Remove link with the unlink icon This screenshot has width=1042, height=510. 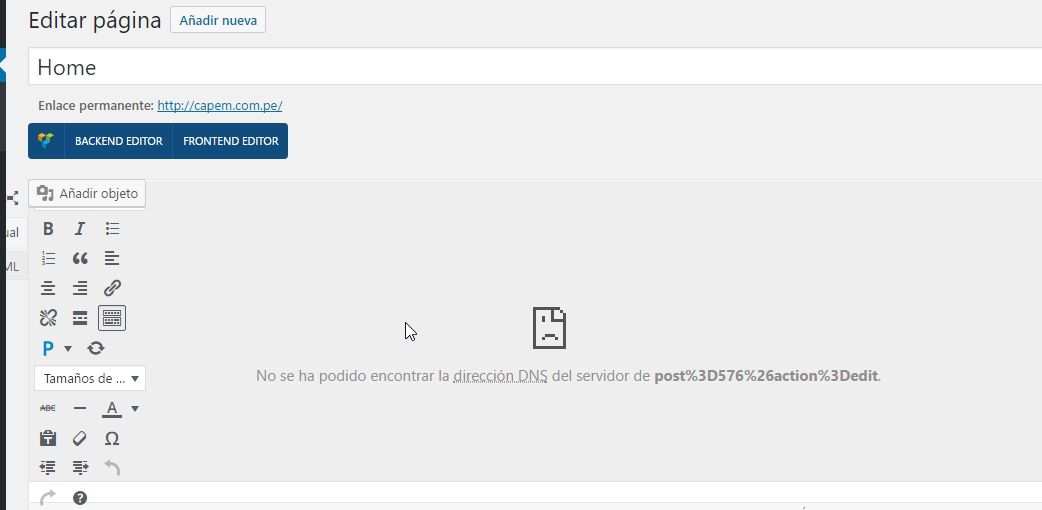48,318
